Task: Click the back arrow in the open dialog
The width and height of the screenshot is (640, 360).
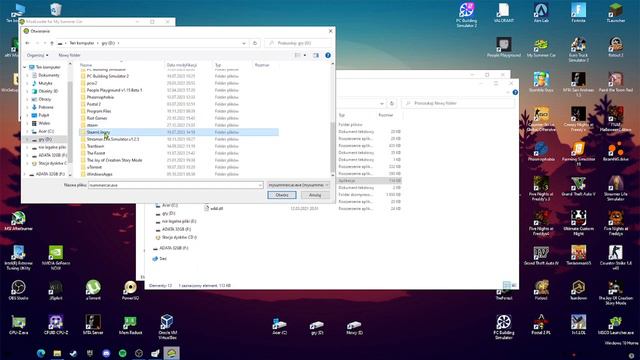Action: [x=27, y=43]
